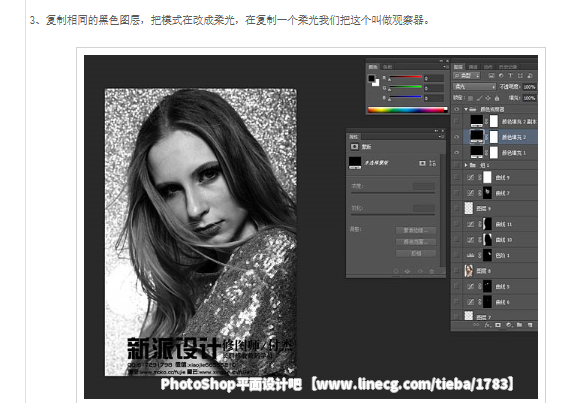Toggle lock image pixels brush icon
The height and width of the screenshot is (403, 569).
[x=479, y=98]
